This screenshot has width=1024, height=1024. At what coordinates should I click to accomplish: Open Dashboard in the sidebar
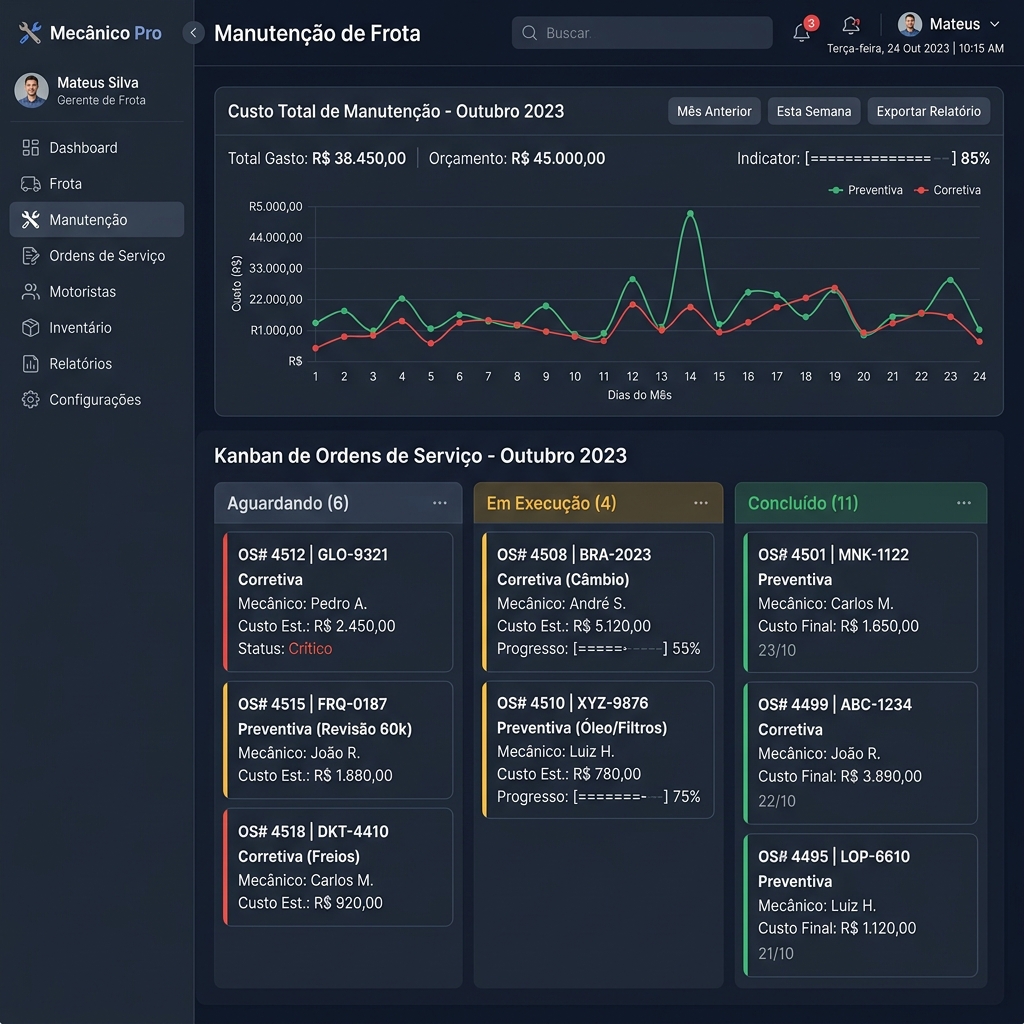pos(97,148)
